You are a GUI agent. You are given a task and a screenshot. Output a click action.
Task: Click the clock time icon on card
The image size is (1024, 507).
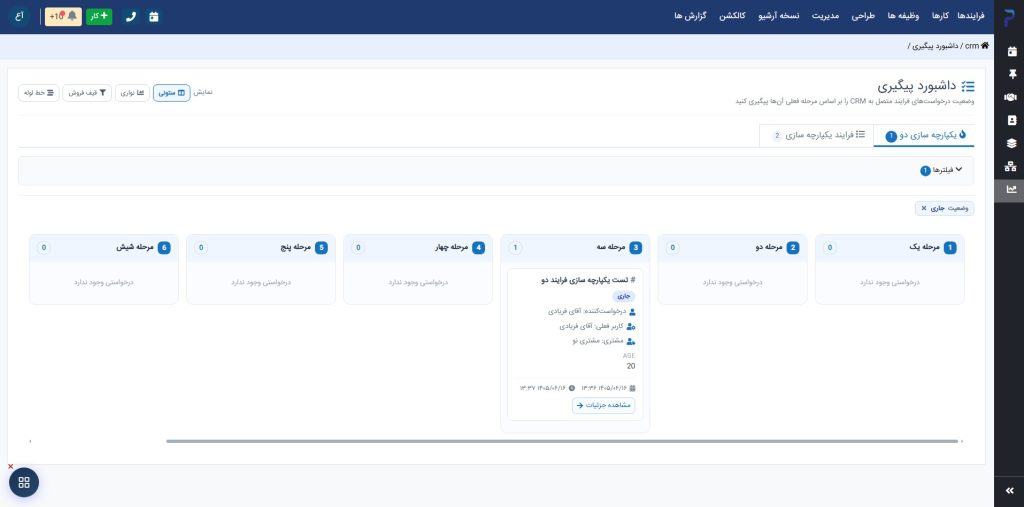click(572, 388)
